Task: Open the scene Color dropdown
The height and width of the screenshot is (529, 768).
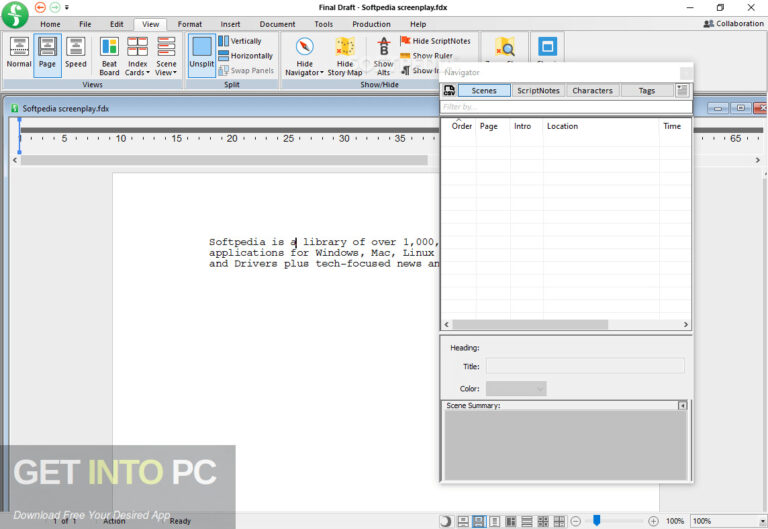Action: (516, 388)
